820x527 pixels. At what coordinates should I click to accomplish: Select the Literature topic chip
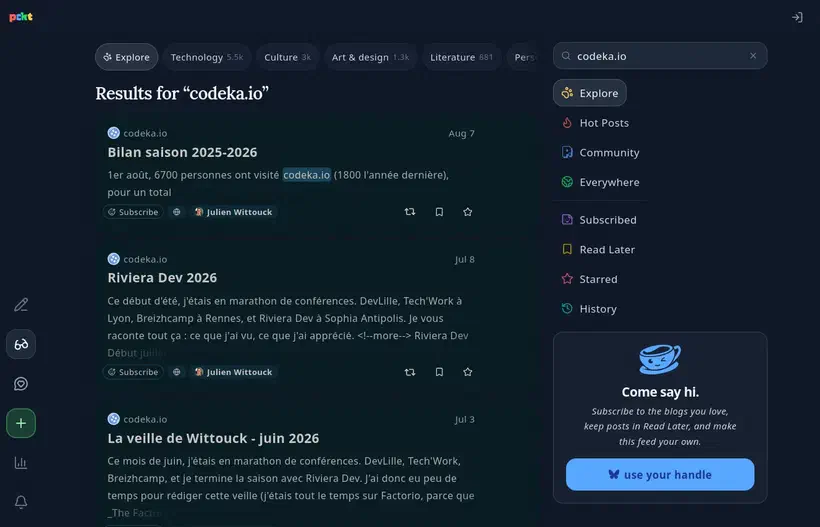461,57
